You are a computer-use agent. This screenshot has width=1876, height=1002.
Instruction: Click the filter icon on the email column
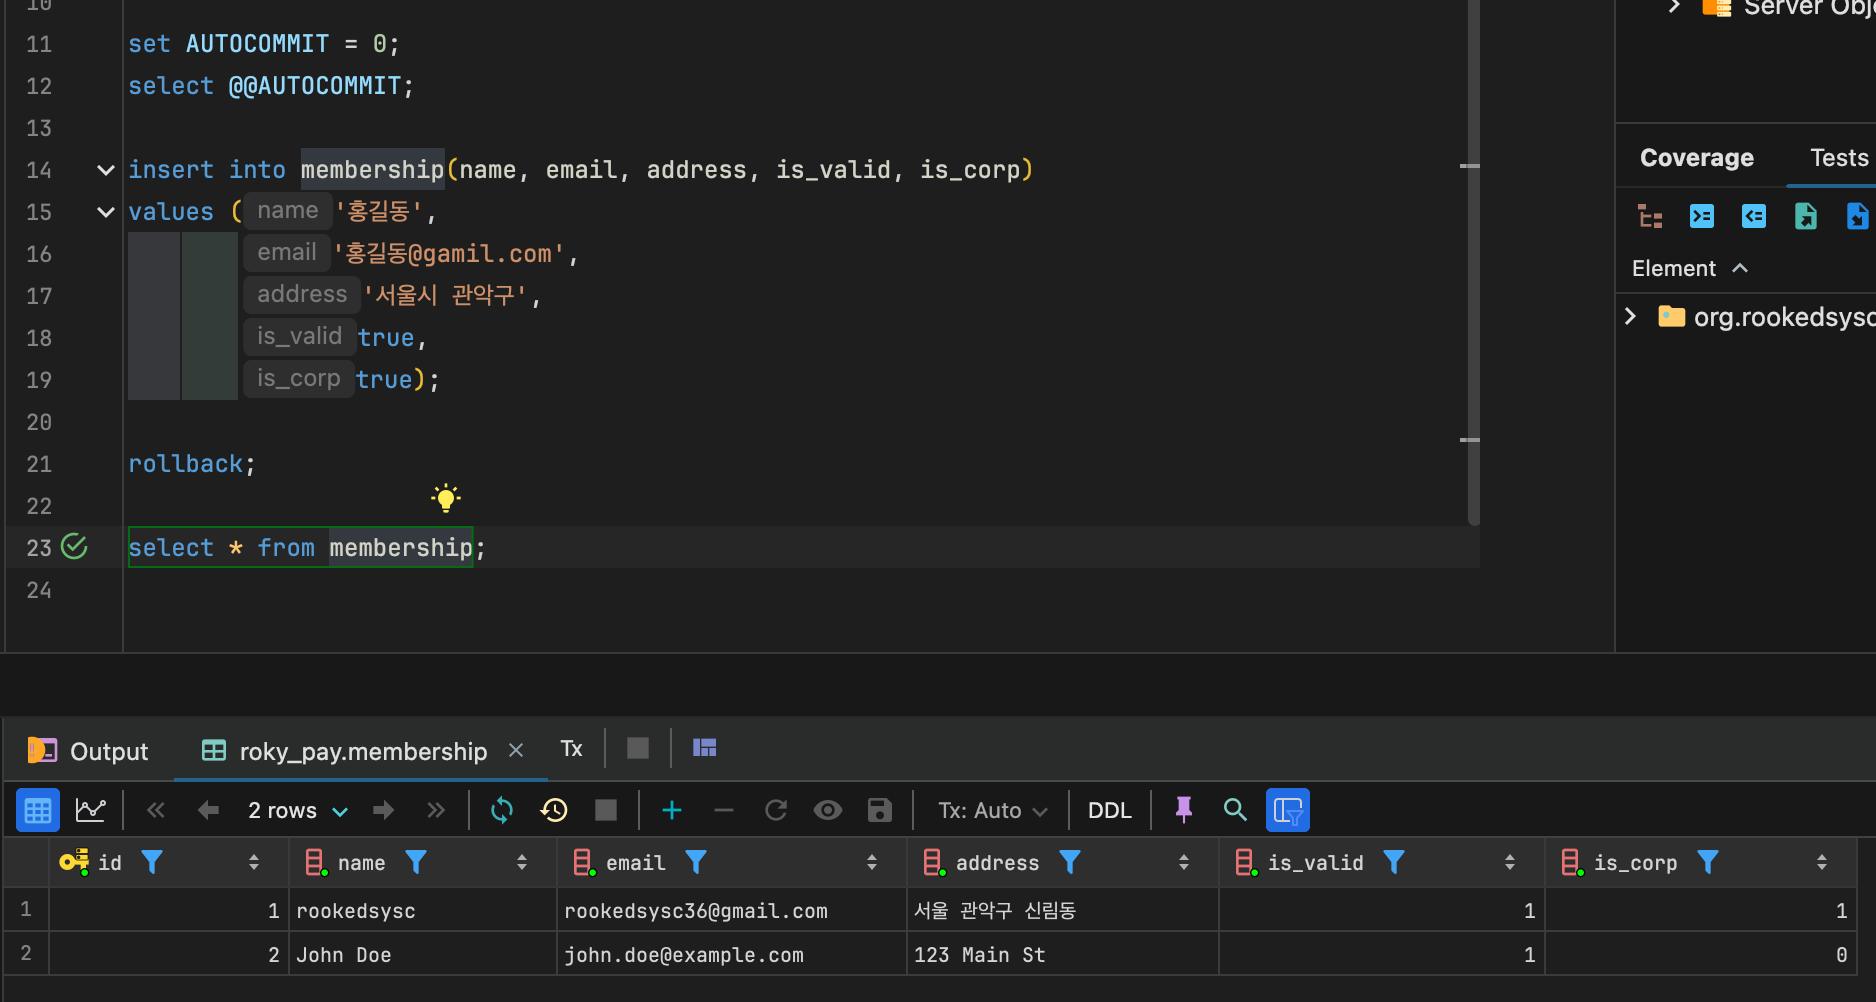tap(696, 862)
